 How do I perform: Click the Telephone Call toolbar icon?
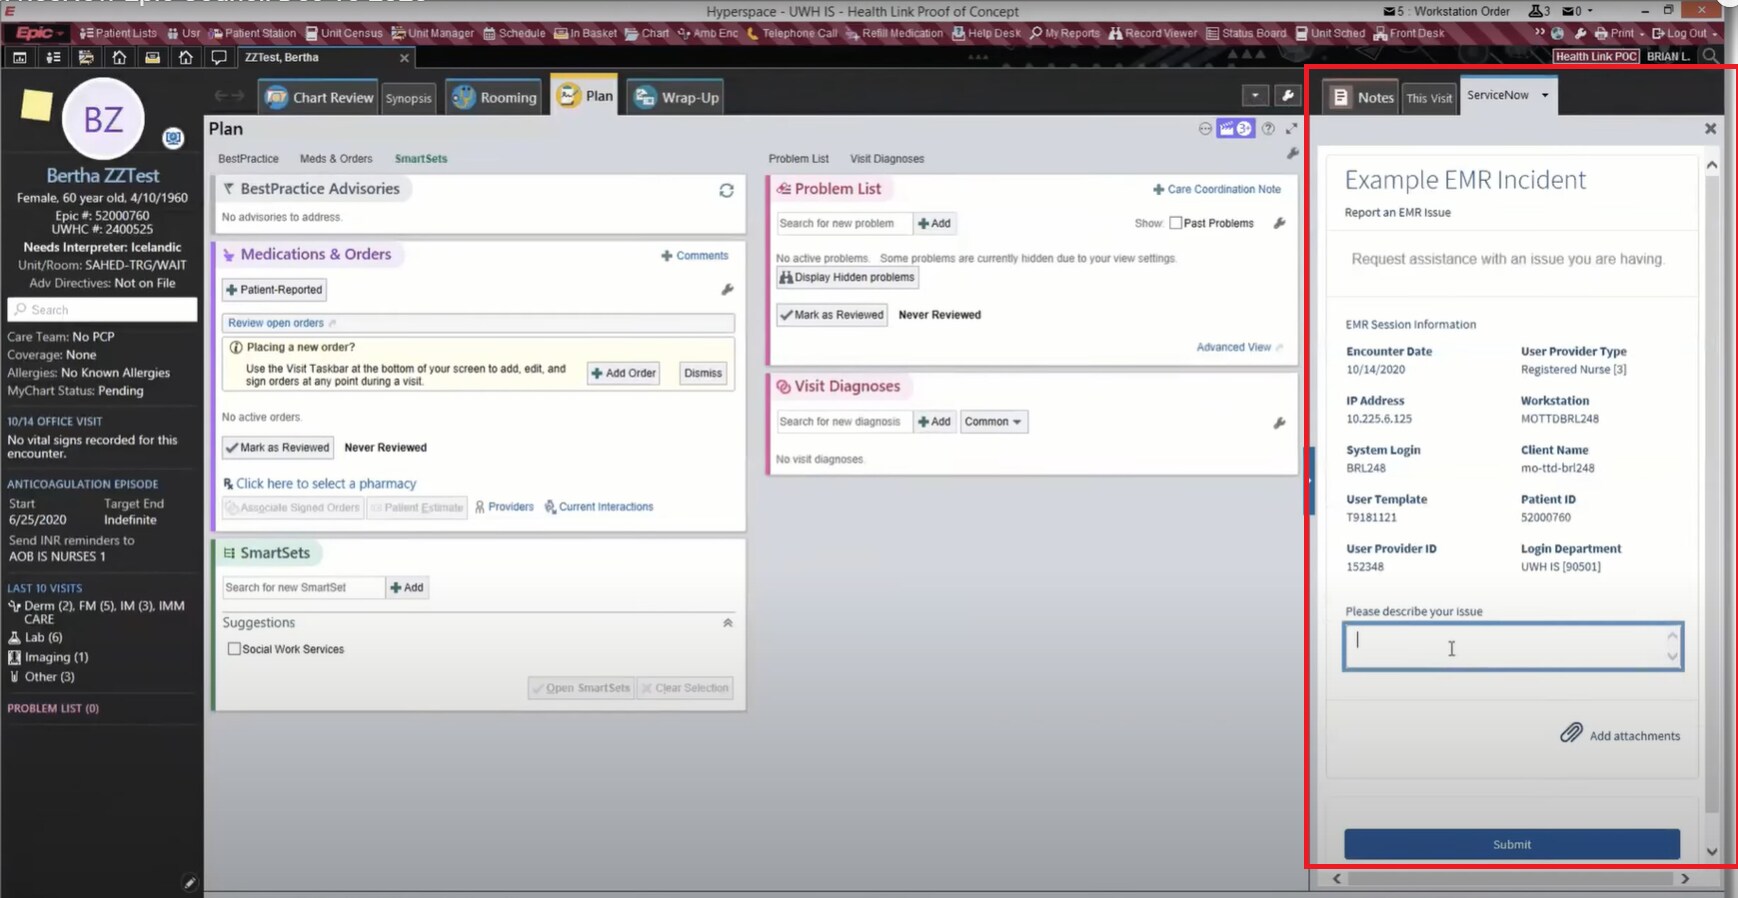coord(792,33)
